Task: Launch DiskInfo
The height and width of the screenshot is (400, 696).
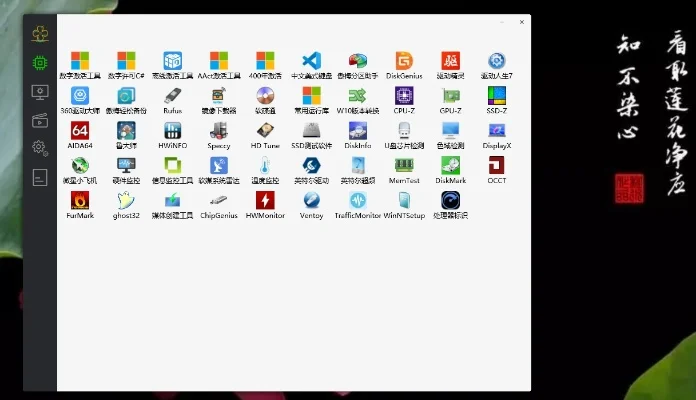Action: click(358, 135)
